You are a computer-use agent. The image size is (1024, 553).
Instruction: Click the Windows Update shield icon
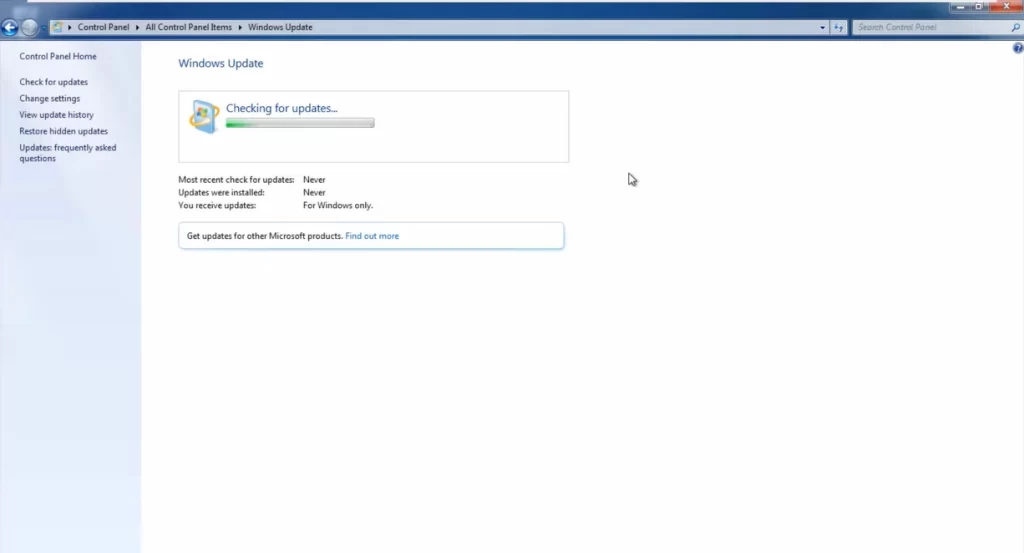(x=204, y=117)
